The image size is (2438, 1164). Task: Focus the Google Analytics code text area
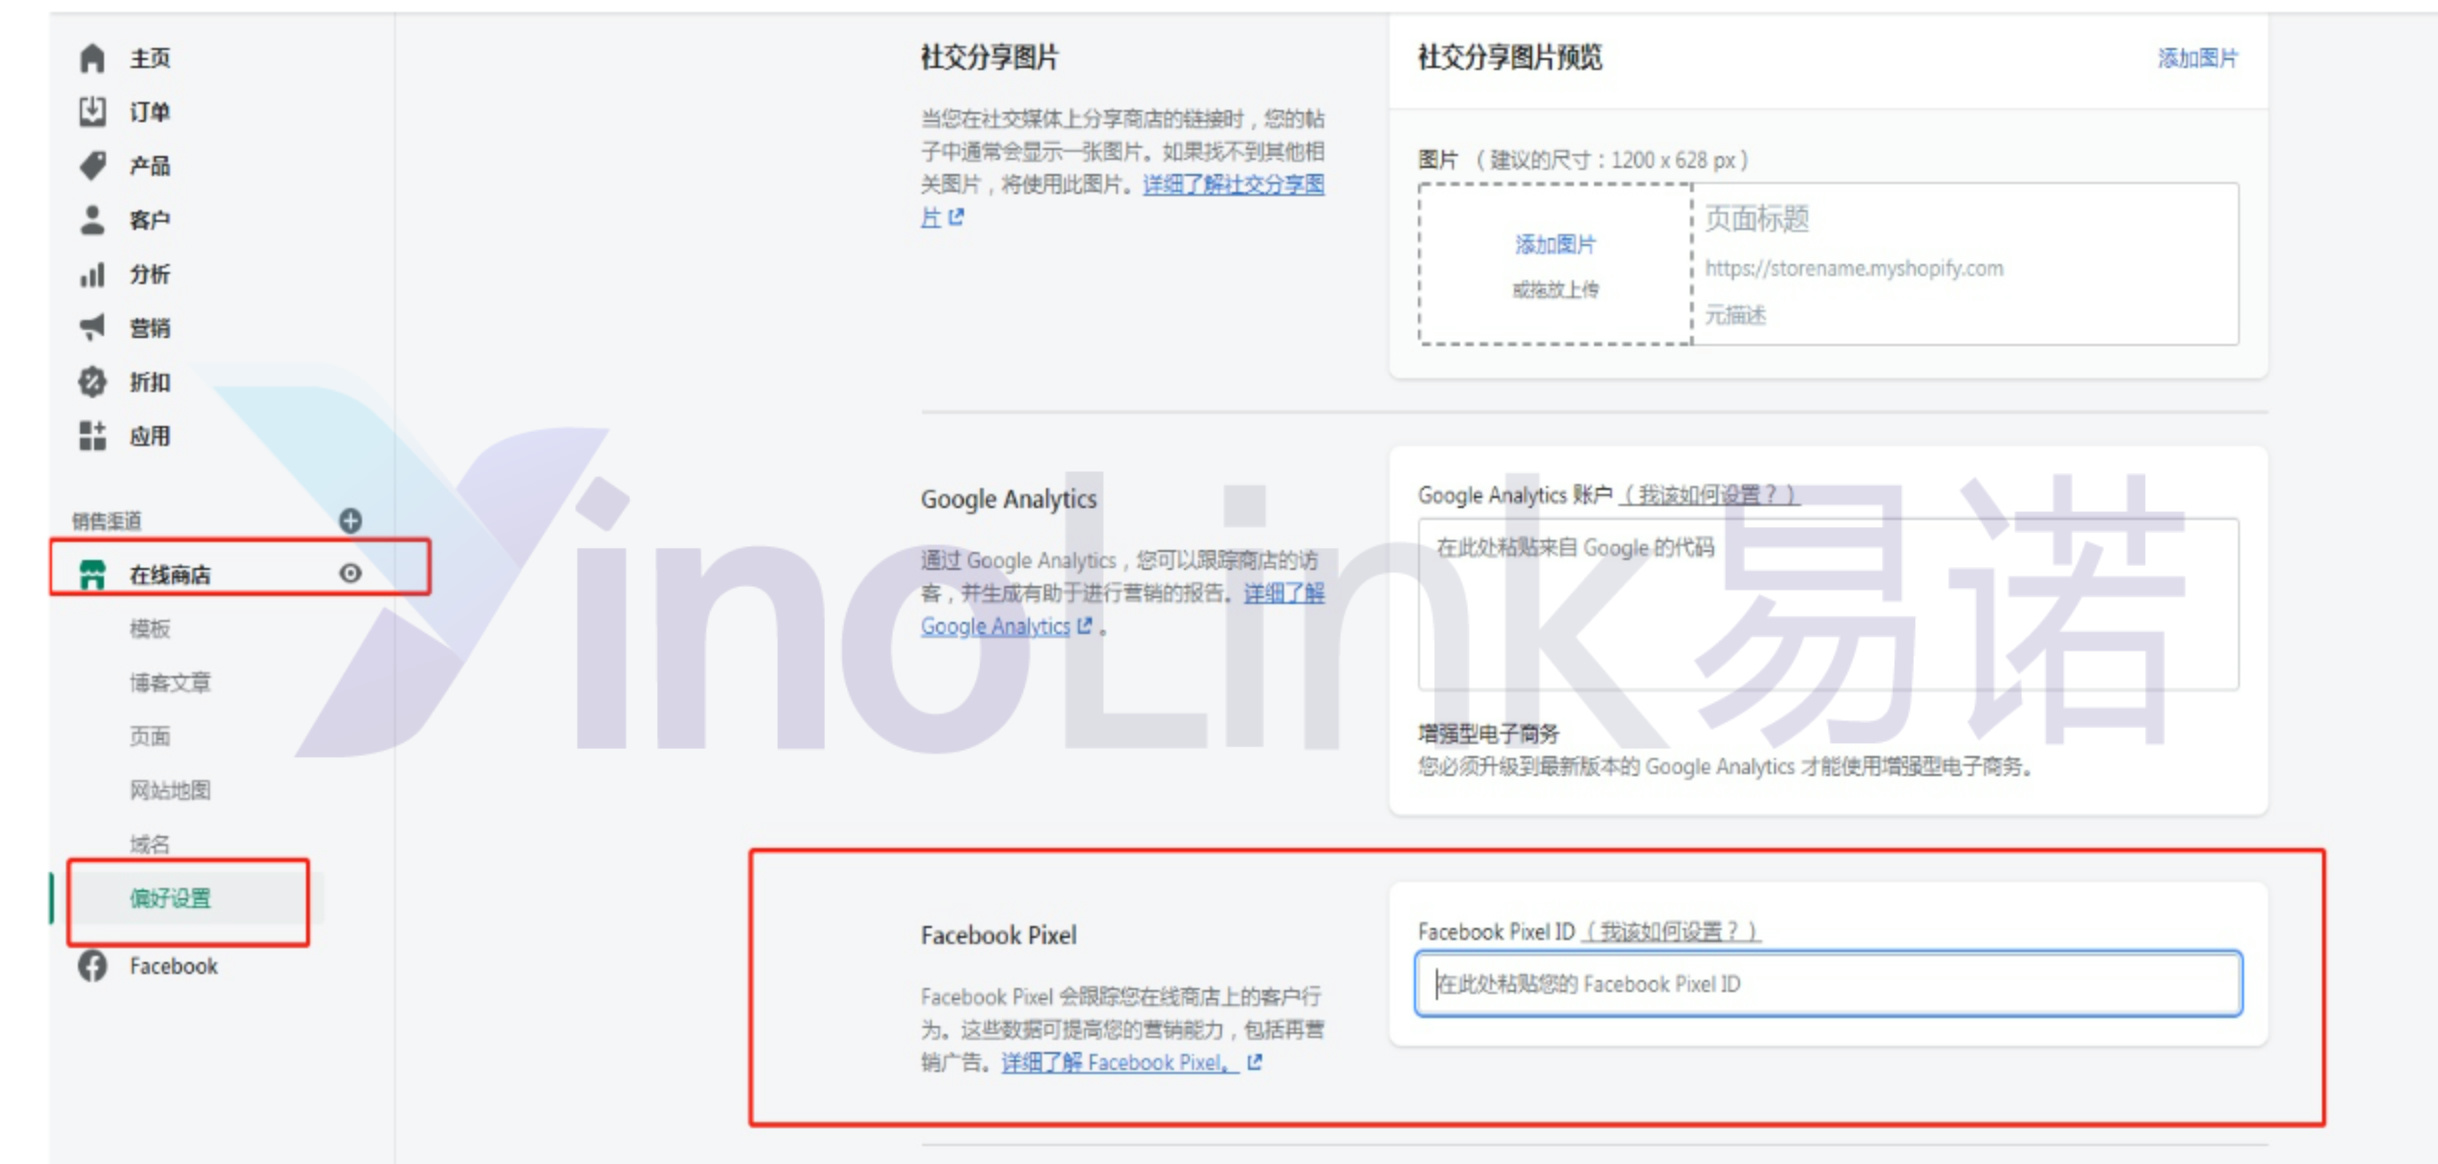pos(1828,604)
